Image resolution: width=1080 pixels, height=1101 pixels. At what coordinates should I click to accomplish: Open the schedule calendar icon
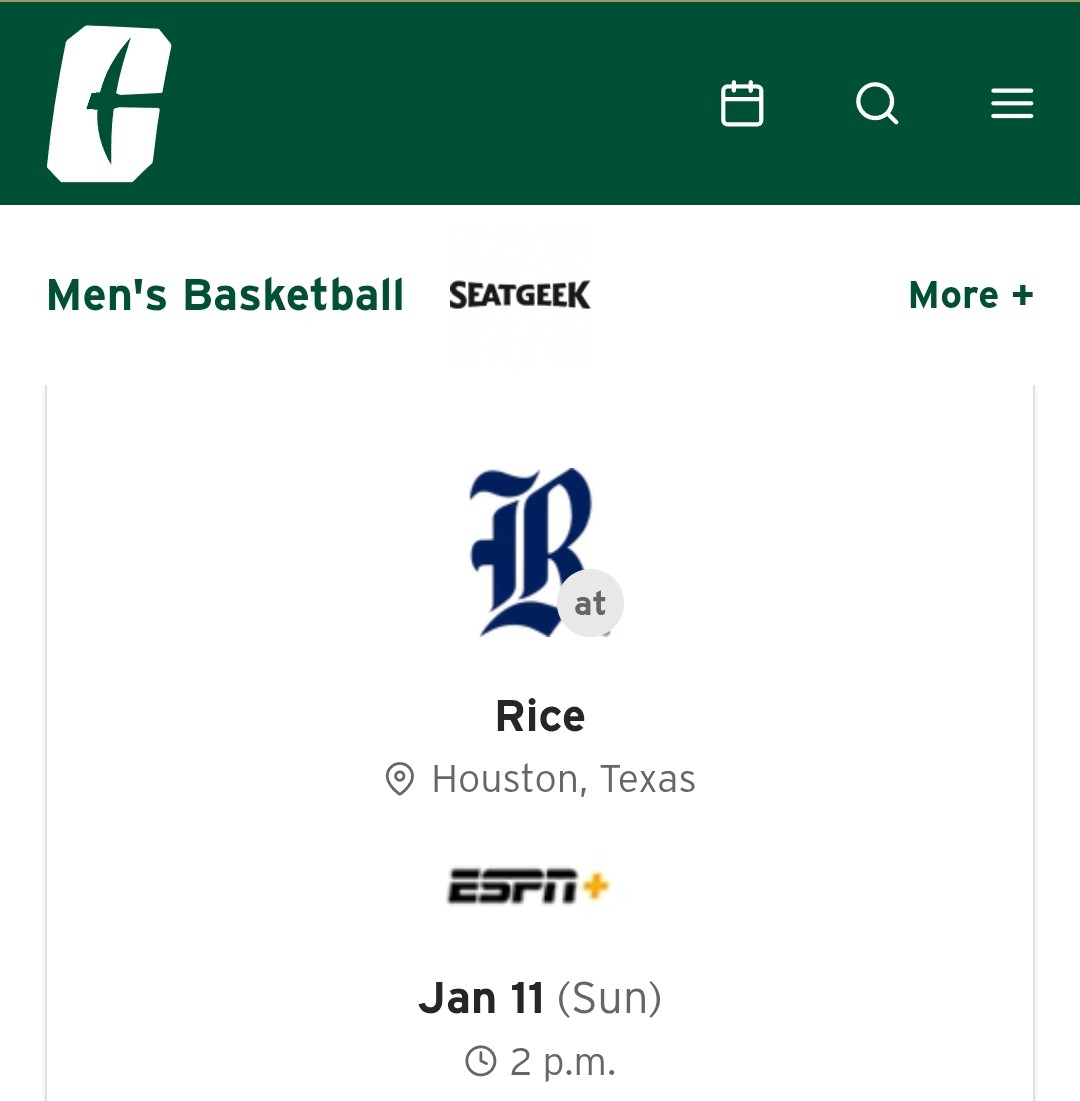(x=742, y=104)
